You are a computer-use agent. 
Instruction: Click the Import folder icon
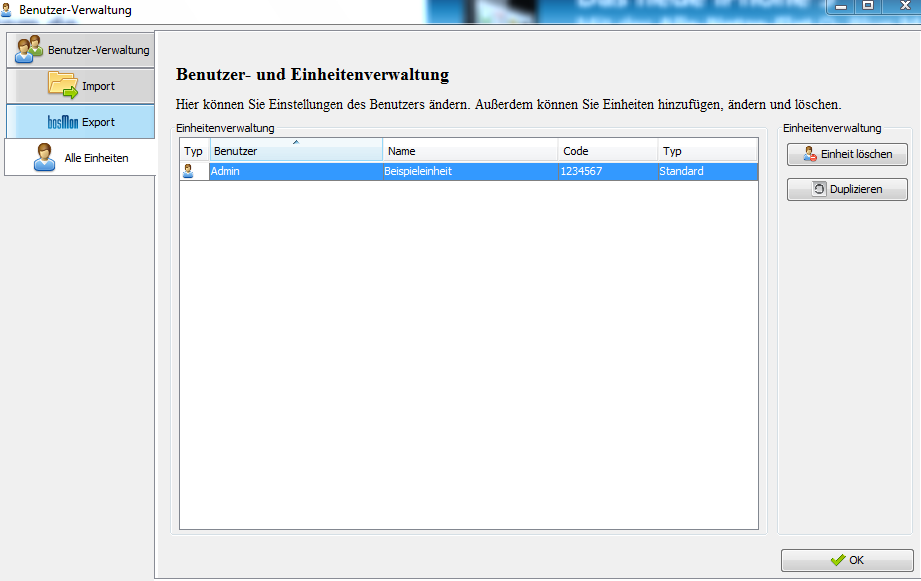(63, 86)
